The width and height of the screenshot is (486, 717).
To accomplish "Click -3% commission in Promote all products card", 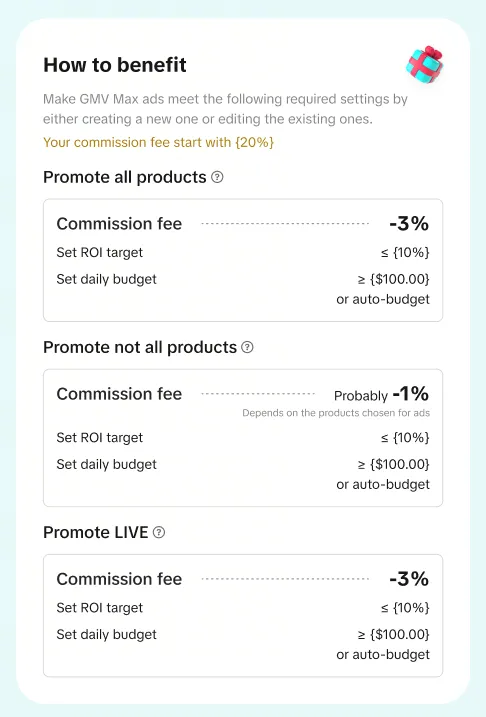I will pos(409,224).
